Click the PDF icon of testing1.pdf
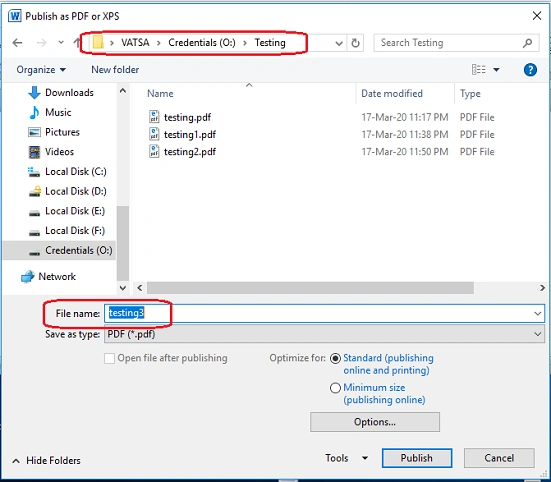Image resolution: width=551 pixels, height=482 pixels. [154, 134]
